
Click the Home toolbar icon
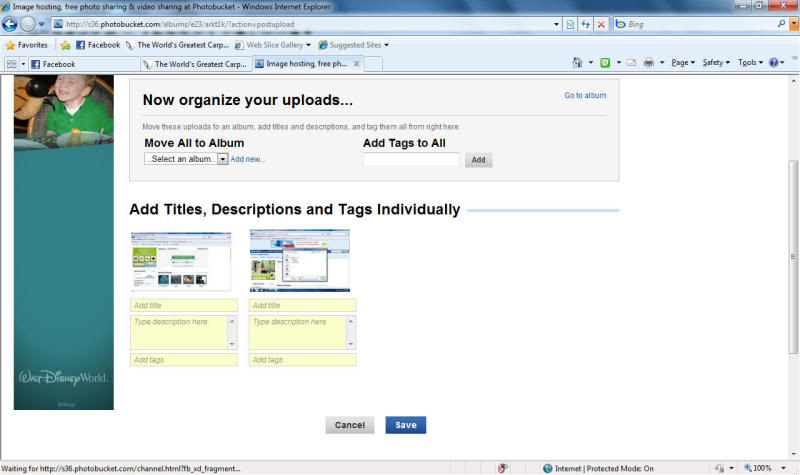(578, 63)
